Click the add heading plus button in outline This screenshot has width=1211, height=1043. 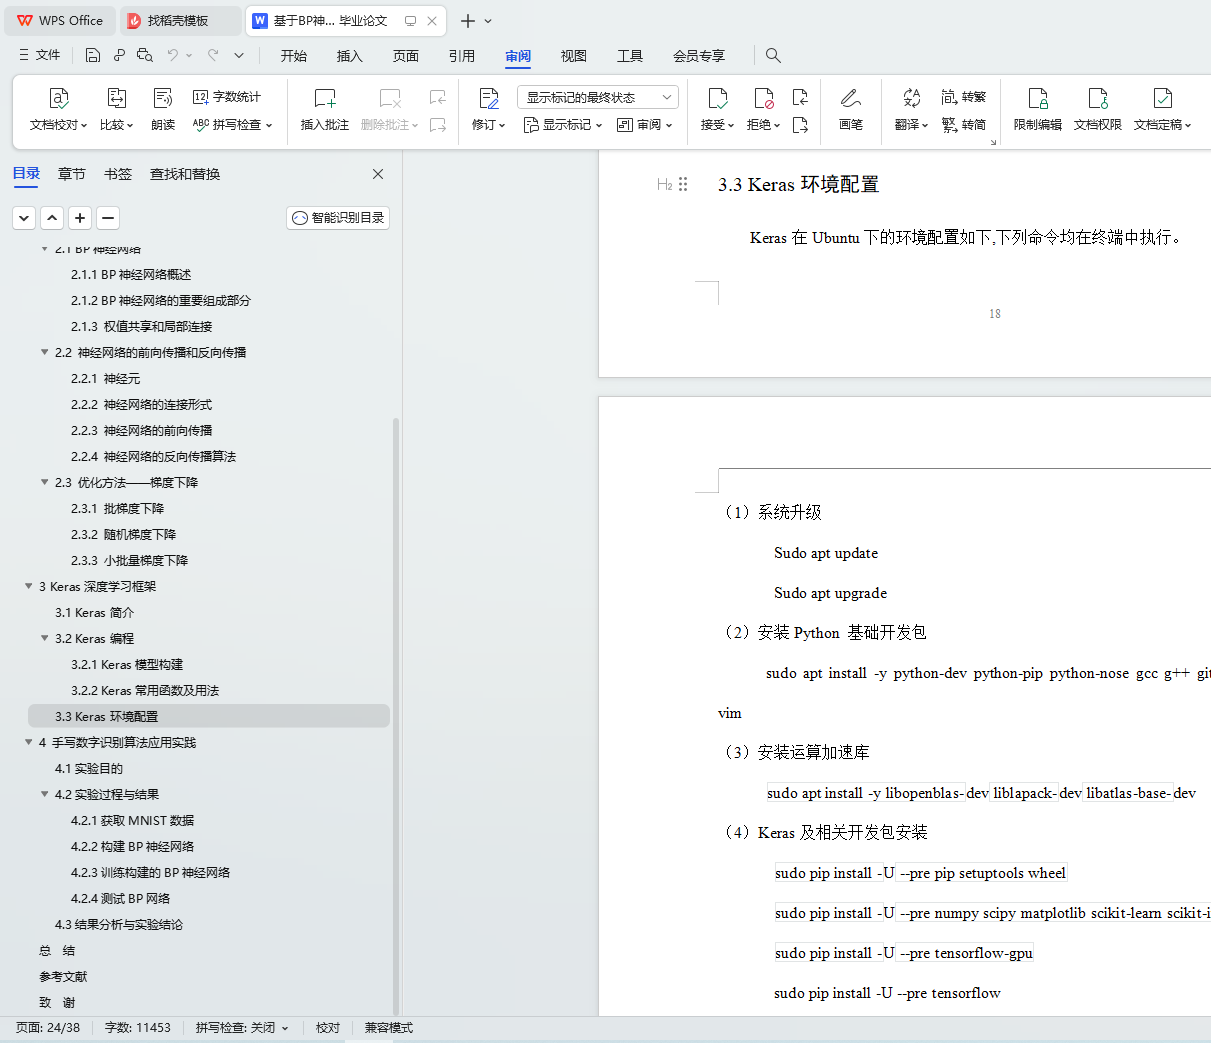pos(80,218)
